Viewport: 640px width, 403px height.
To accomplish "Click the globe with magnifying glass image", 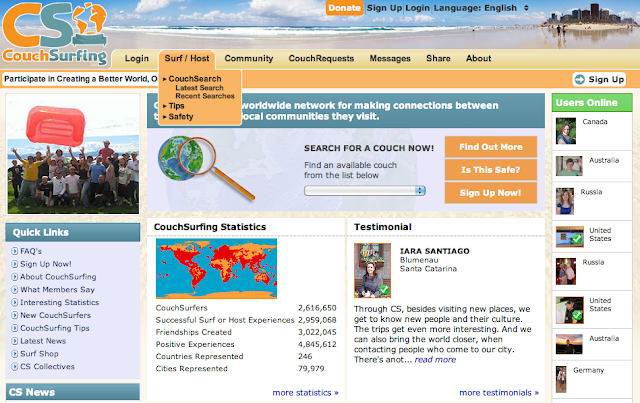I will (206, 167).
